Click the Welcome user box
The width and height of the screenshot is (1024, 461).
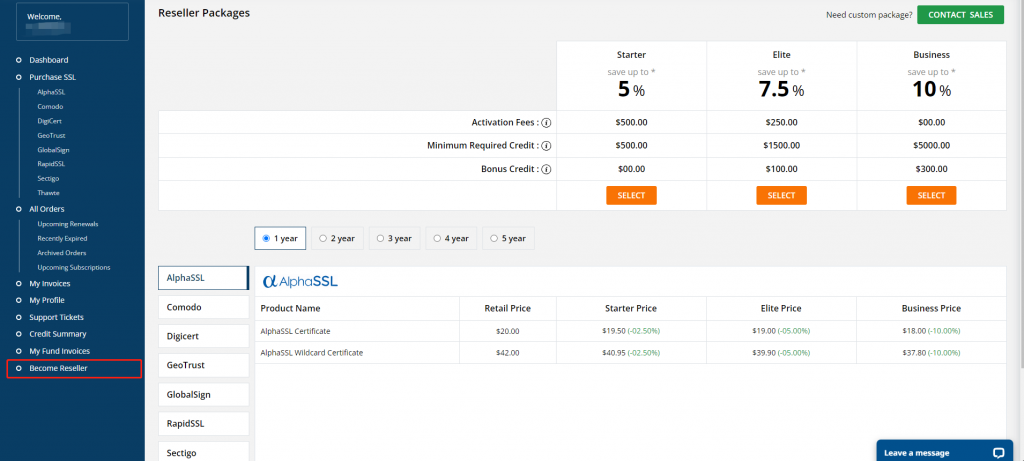(72, 21)
